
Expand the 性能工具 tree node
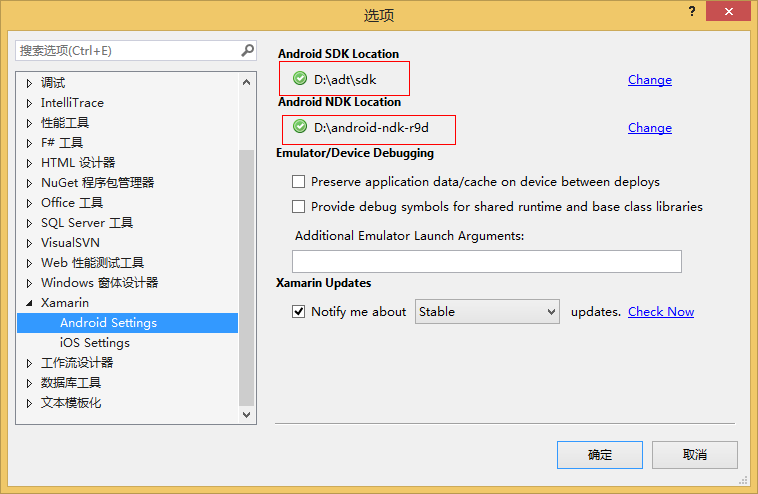[x=29, y=123]
